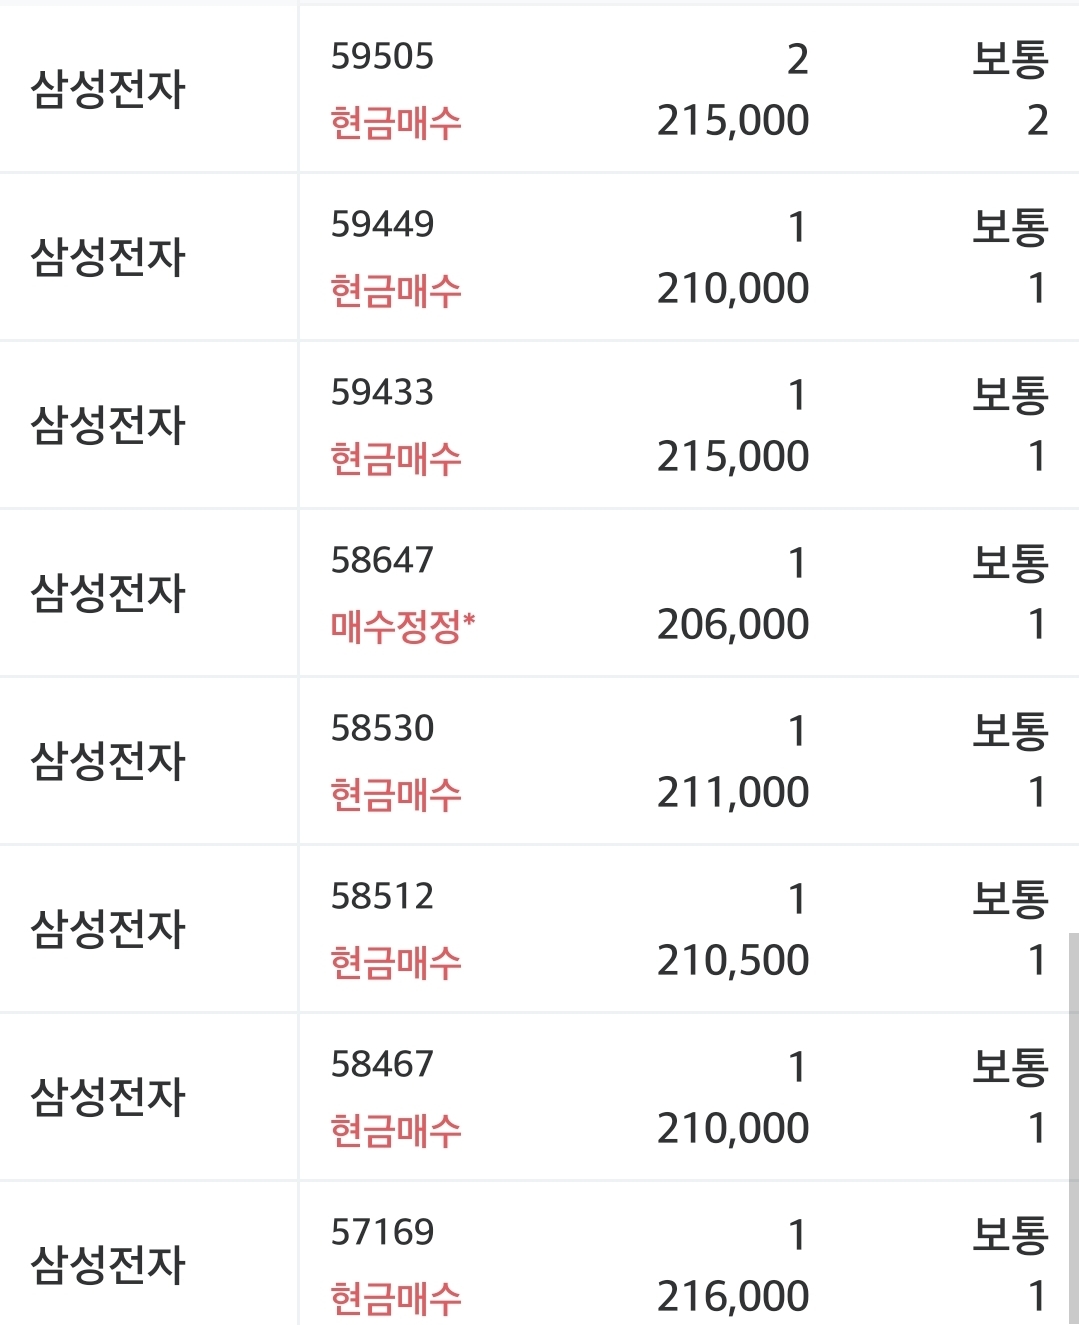The width and height of the screenshot is (1079, 1325).
Task: Tap the 216,000 price in last row
Action: [732, 1297]
